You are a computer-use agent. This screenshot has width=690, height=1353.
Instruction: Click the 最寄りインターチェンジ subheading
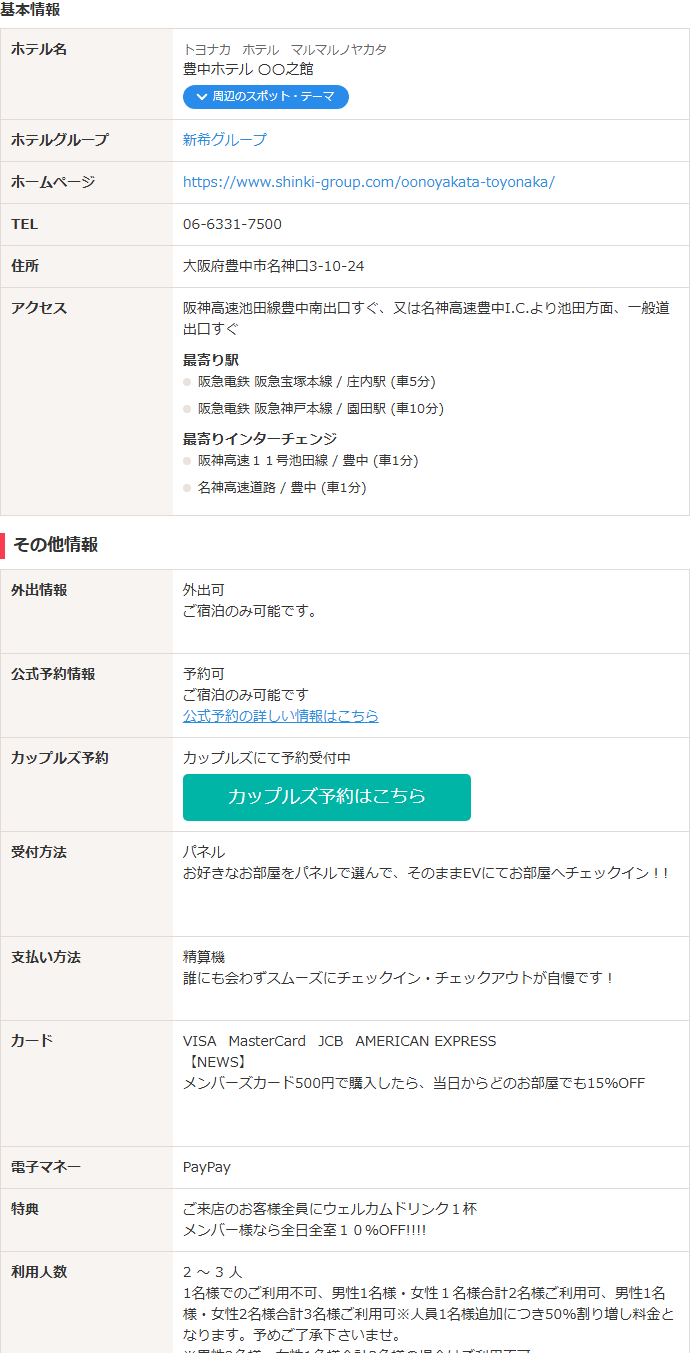click(x=260, y=439)
